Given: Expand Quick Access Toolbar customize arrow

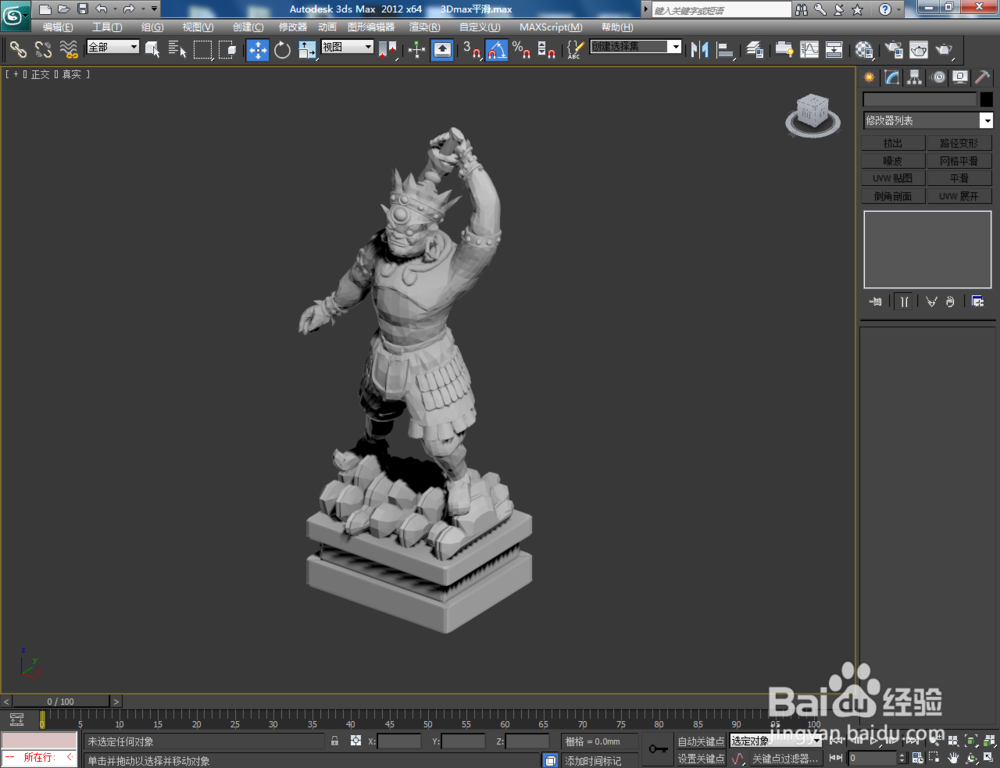Looking at the screenshot, I should click(x=154, y=9).
